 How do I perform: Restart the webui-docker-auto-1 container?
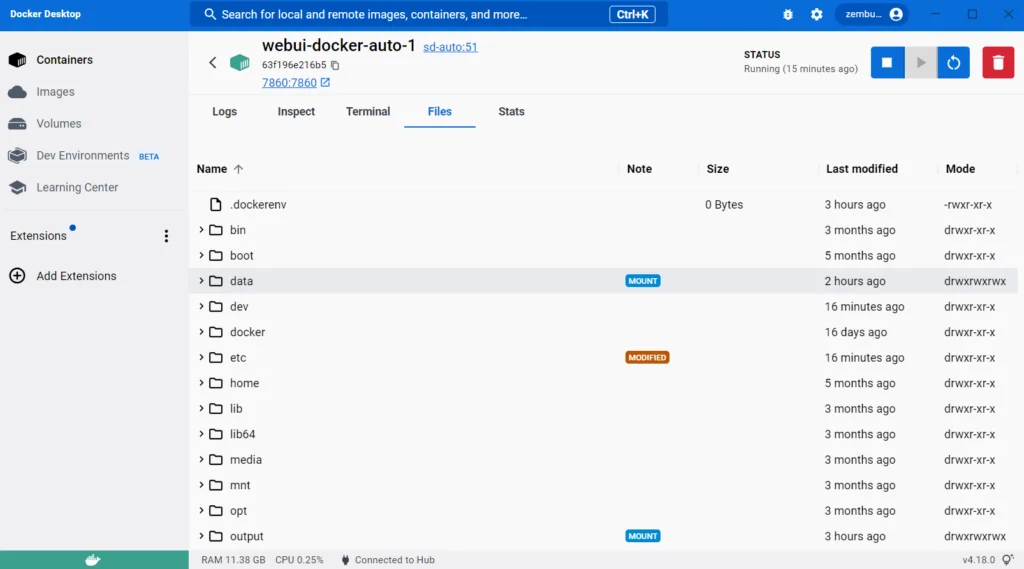(953, 63)
